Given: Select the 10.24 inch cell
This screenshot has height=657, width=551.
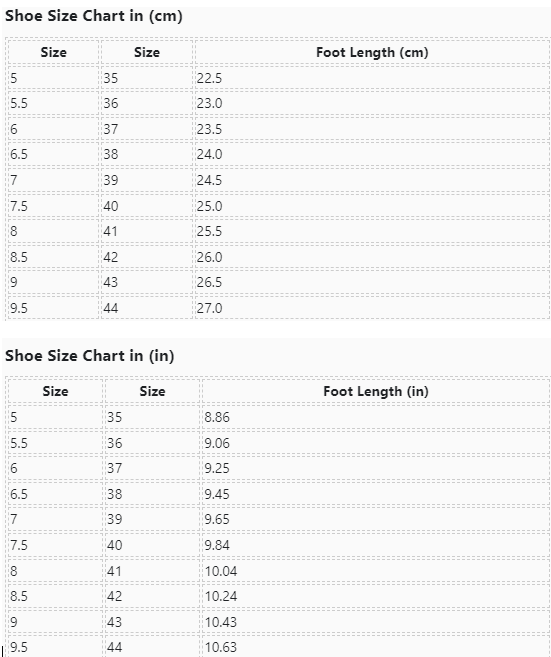Looking at the screenshot, I should tap(375, 596).
